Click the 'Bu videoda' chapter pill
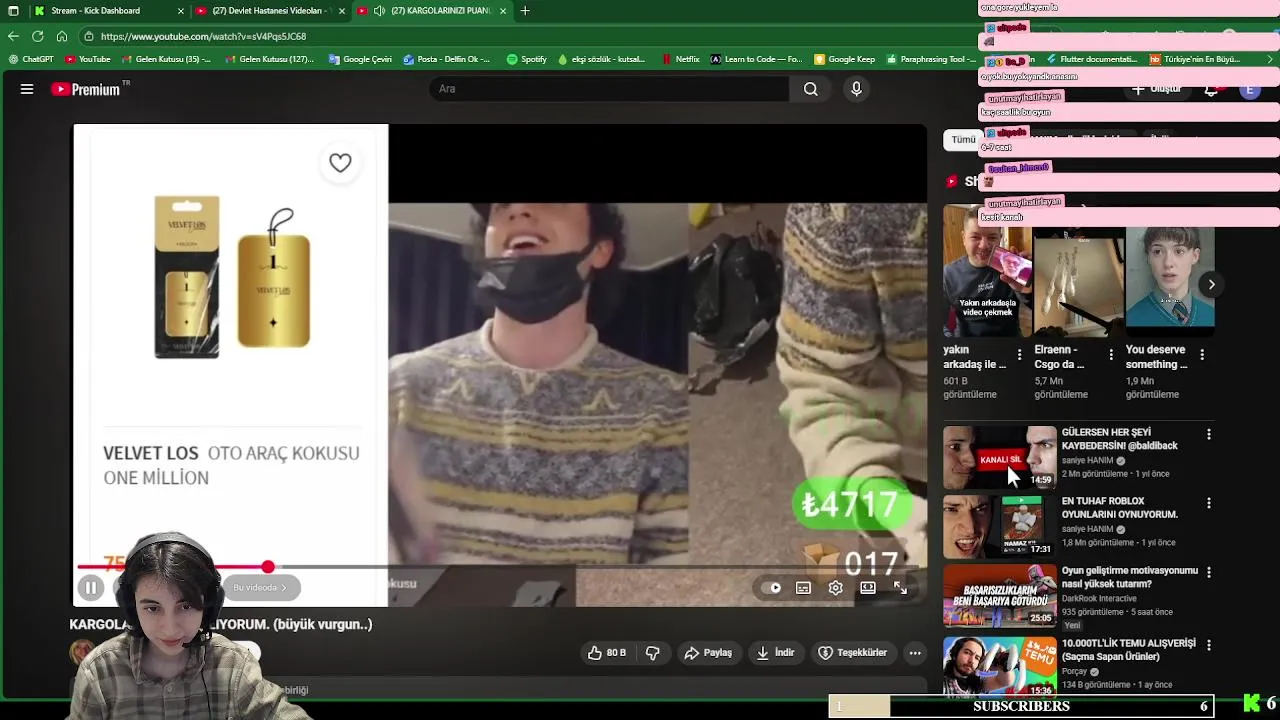Screen dimensions: 1280x720 (259, 588)
